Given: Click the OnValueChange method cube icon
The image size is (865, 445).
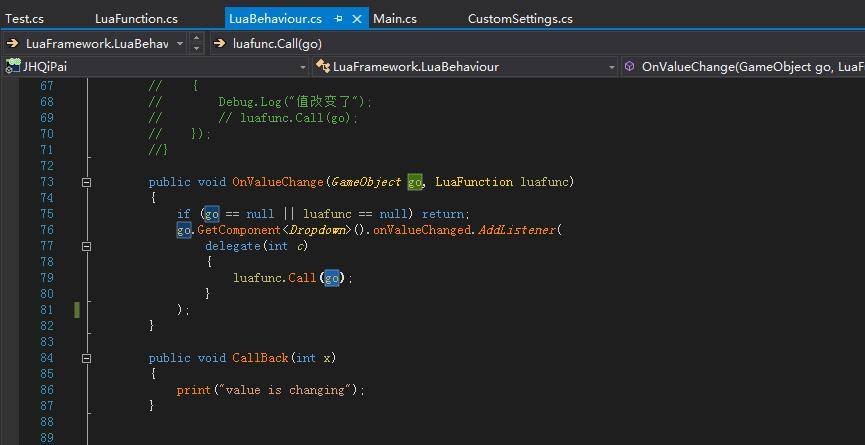Looking at the screenshot, I should [629, 67].
